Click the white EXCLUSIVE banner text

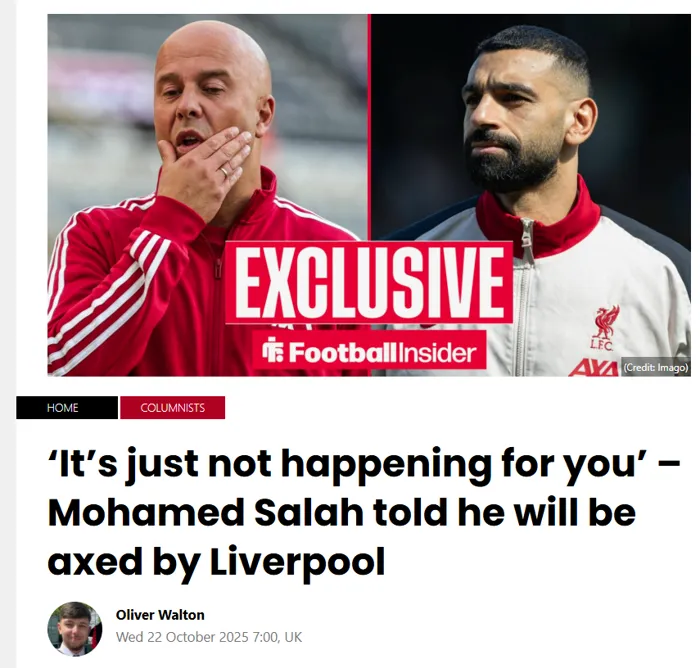pos(369,282)
